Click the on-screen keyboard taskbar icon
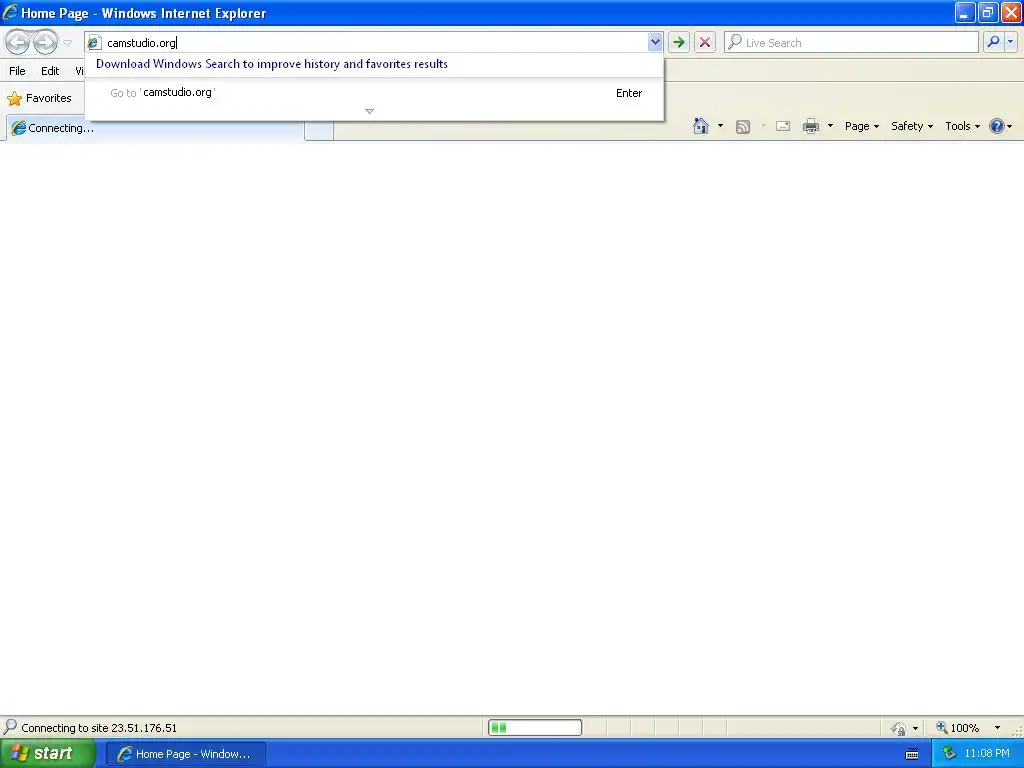The height and width of the screenshot is (768, 1024). point(912,754)
